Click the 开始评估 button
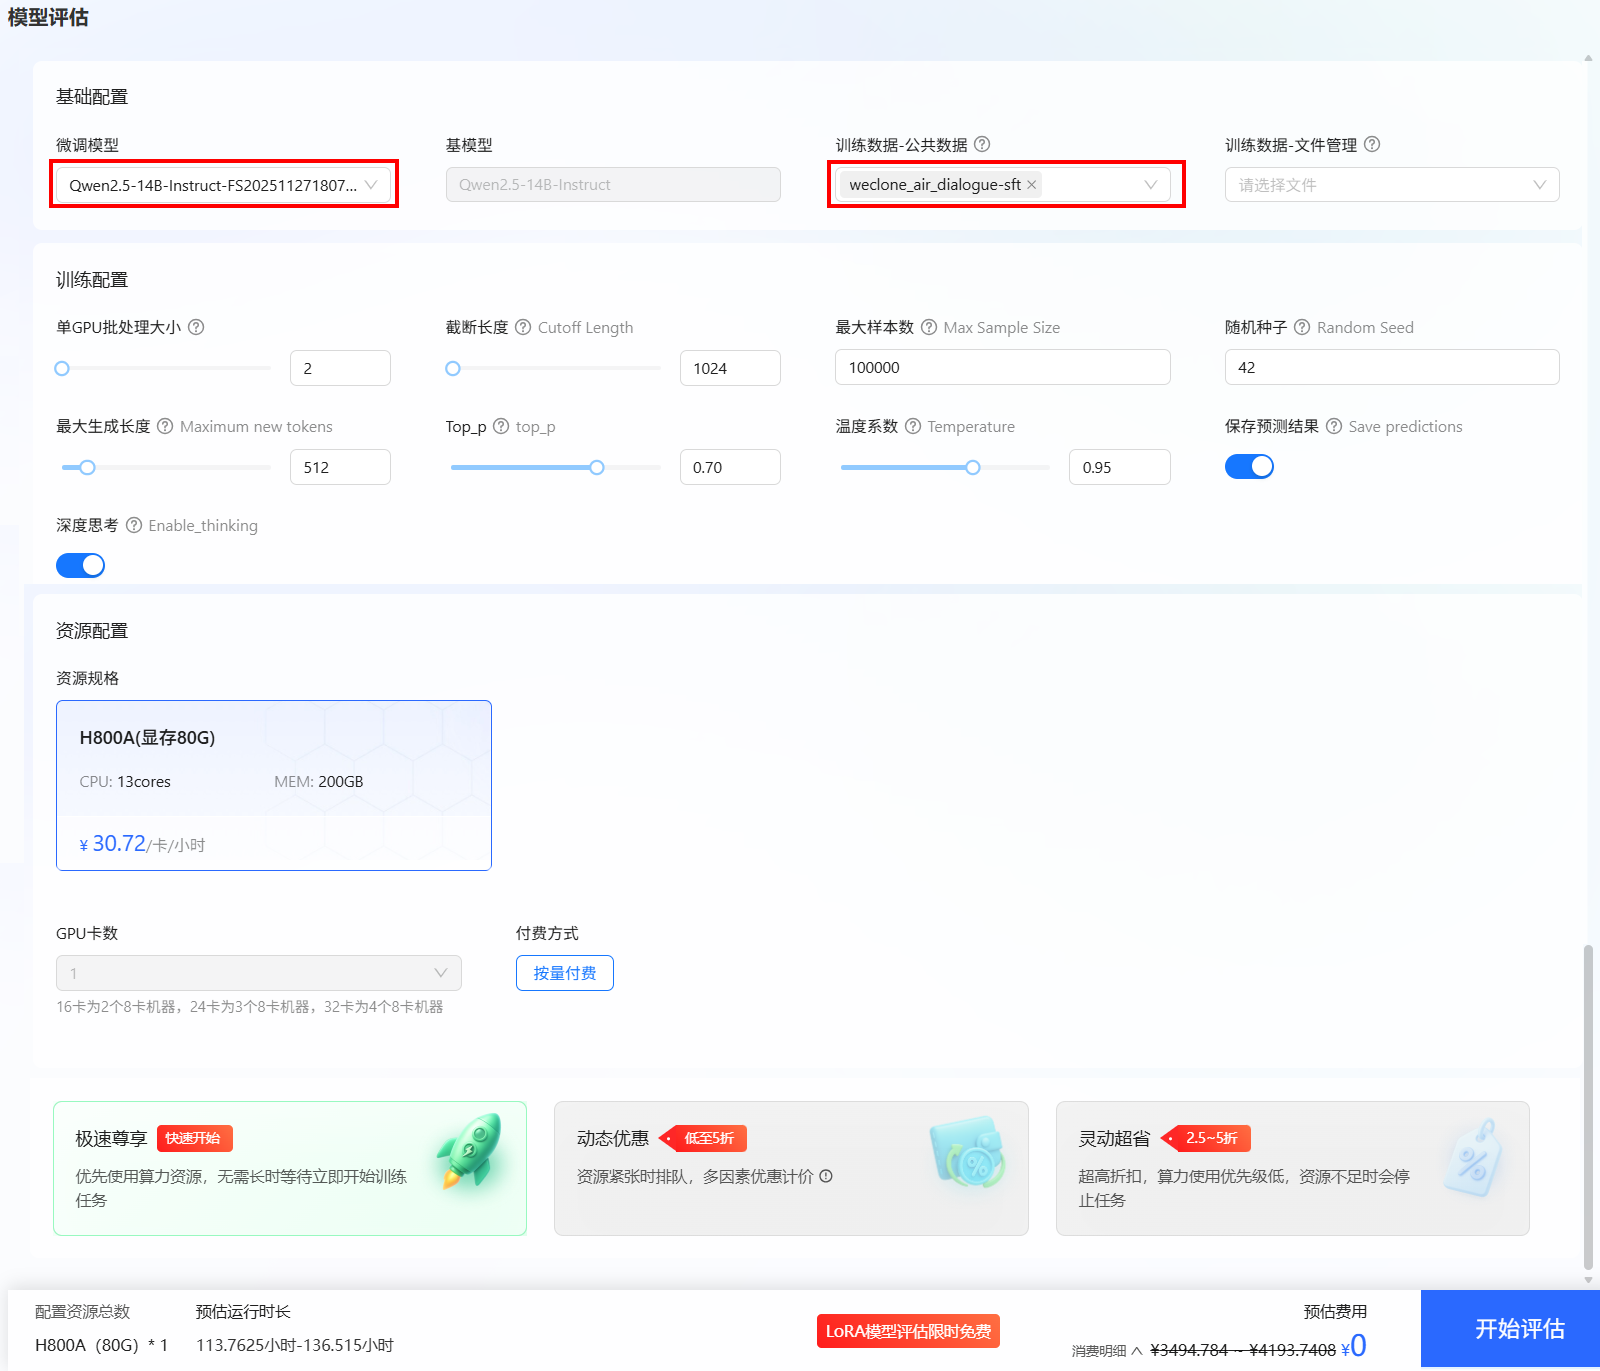This screenshot has width=1600, height=1371. pos(1519,1328)
